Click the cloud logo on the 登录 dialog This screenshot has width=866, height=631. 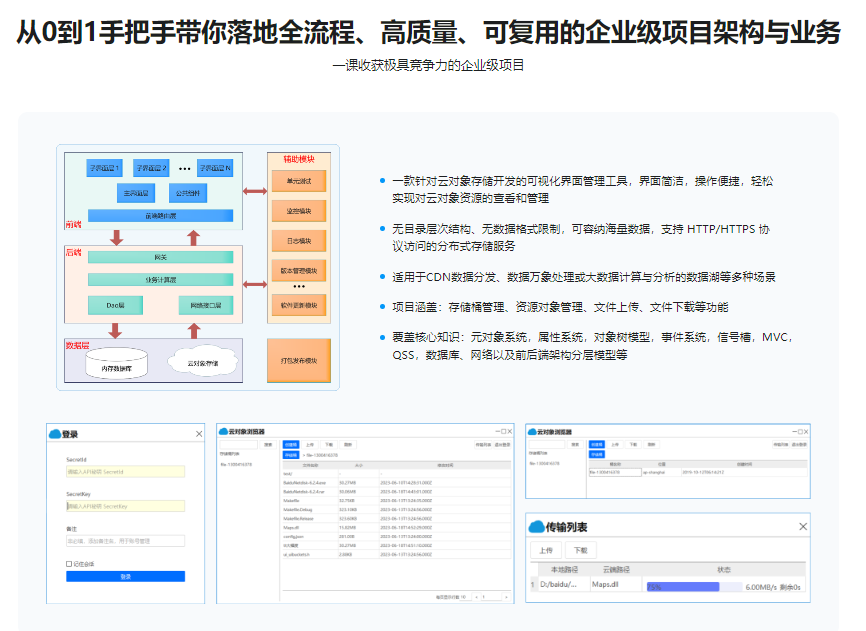point(55,434)
